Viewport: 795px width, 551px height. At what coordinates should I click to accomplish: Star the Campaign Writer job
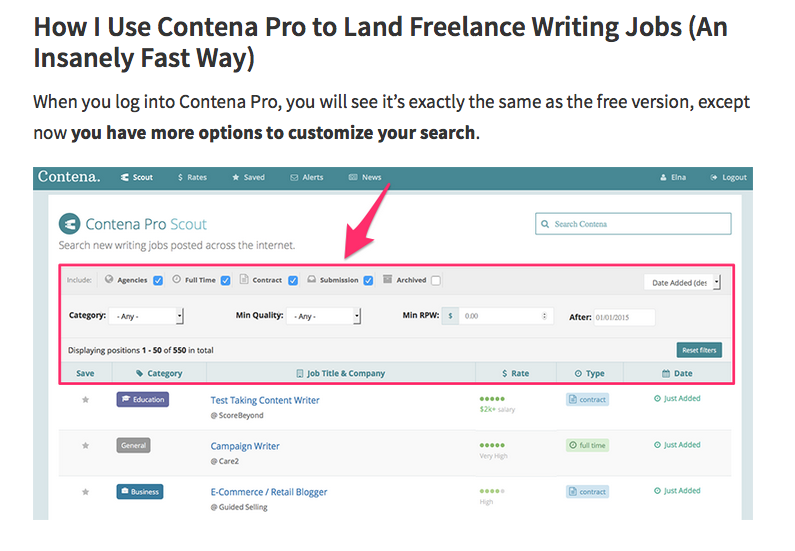[86, 446]
